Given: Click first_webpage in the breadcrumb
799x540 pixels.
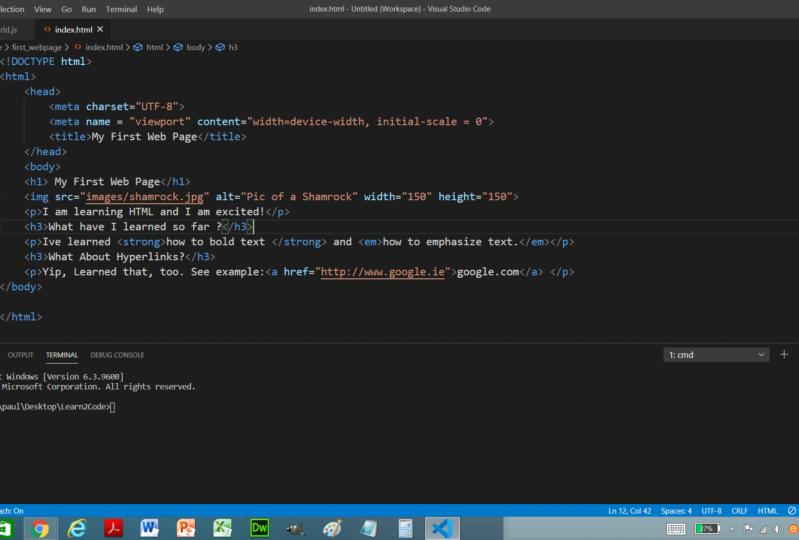Looking at the screenshot, I should [37, 47].
